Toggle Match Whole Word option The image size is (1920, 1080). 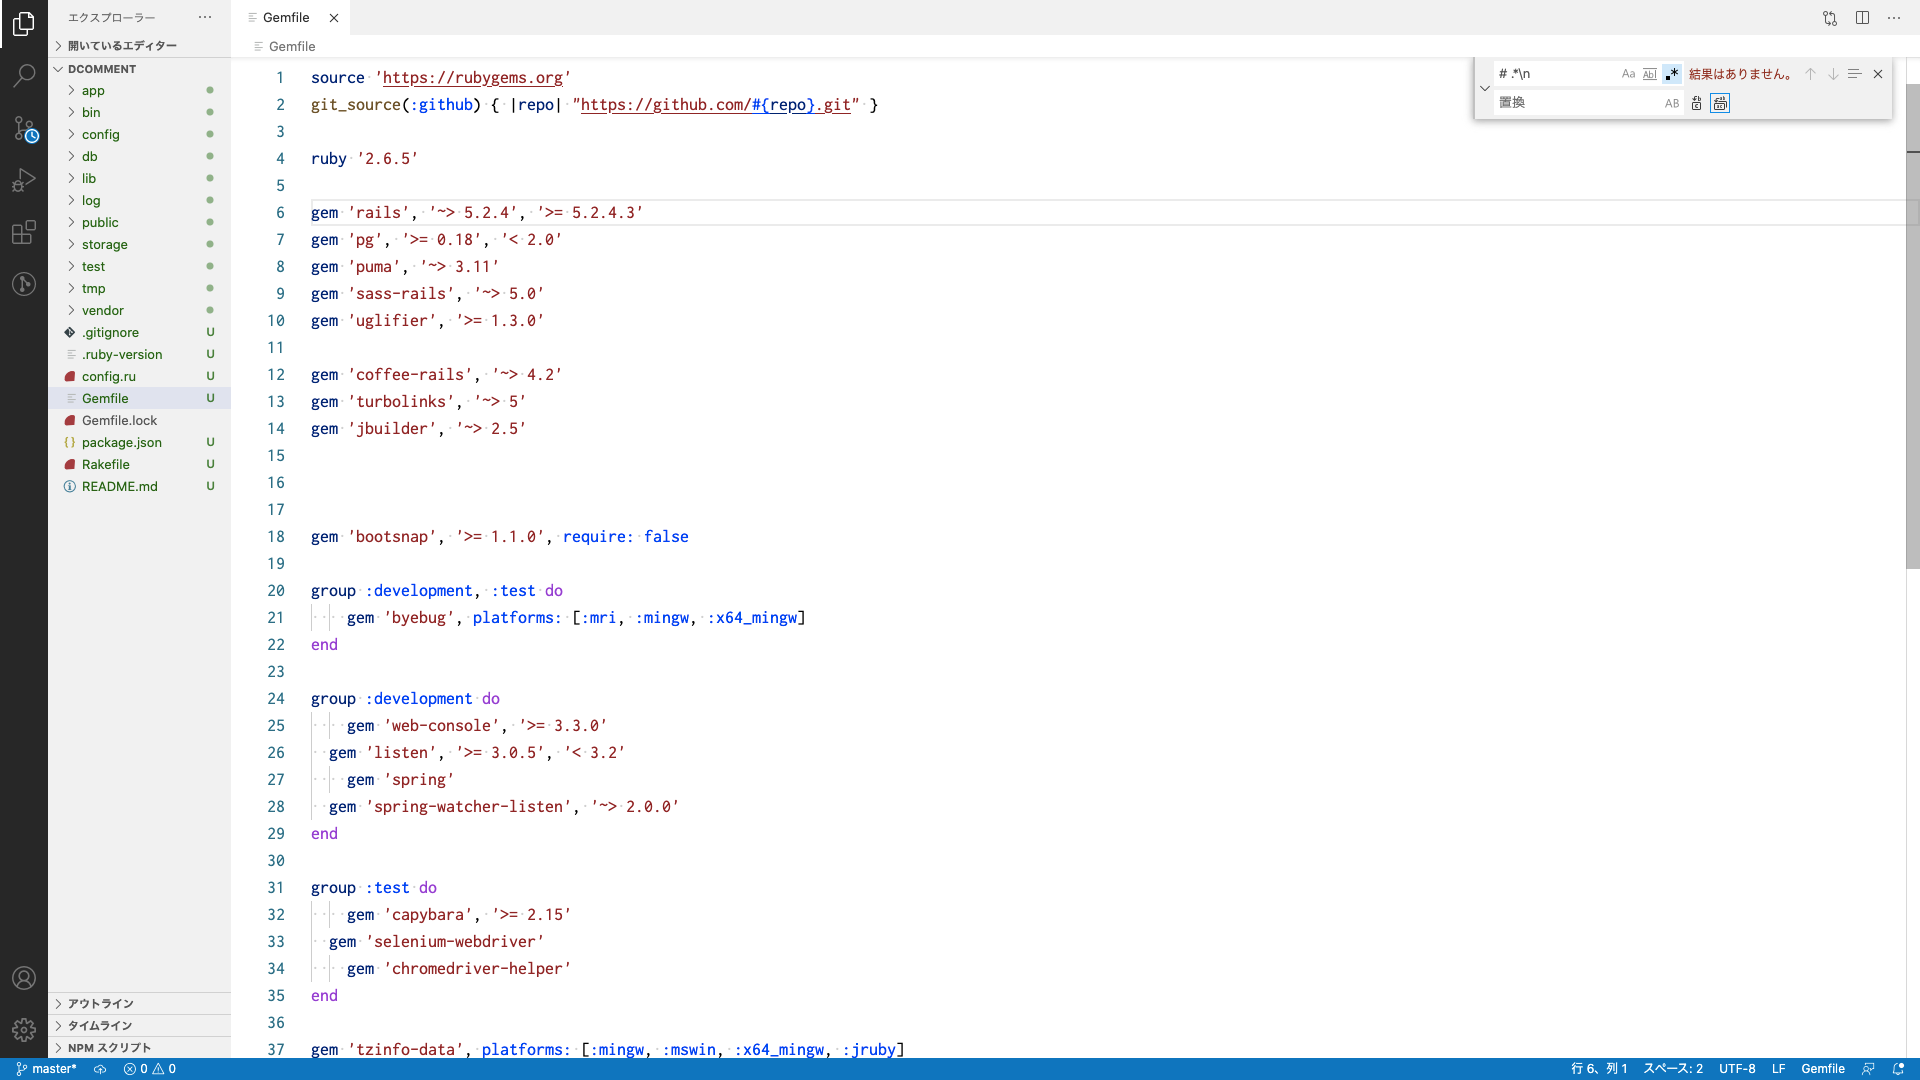tap(1650, 74)
